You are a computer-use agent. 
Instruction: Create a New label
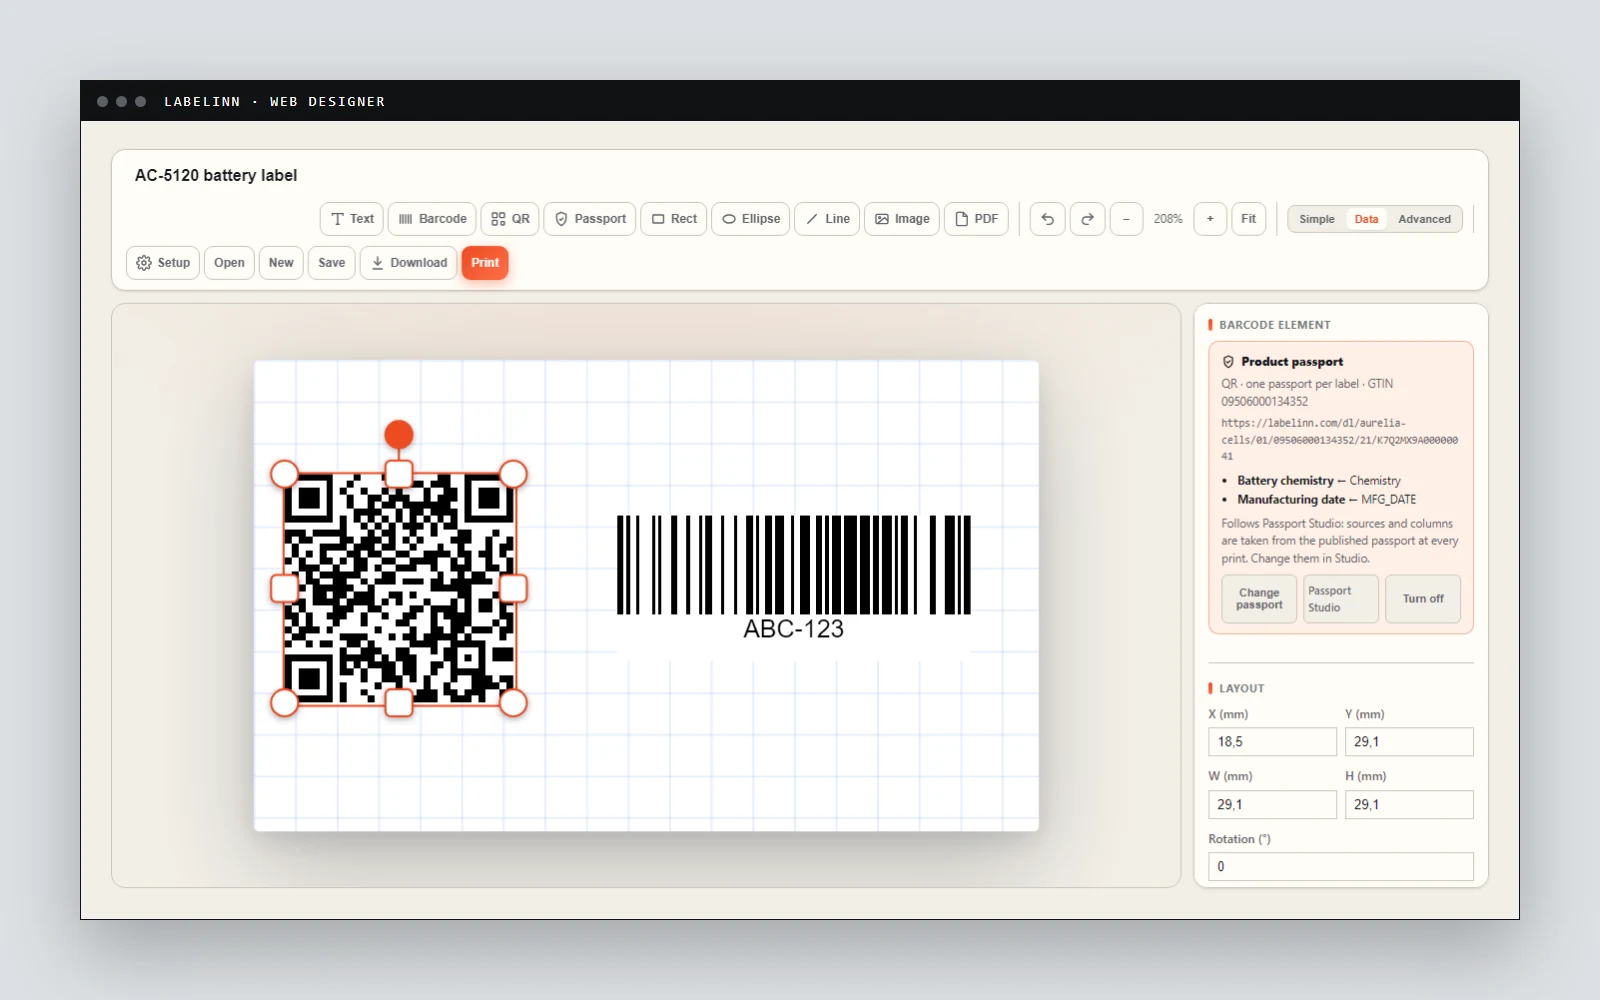[281, 263]
